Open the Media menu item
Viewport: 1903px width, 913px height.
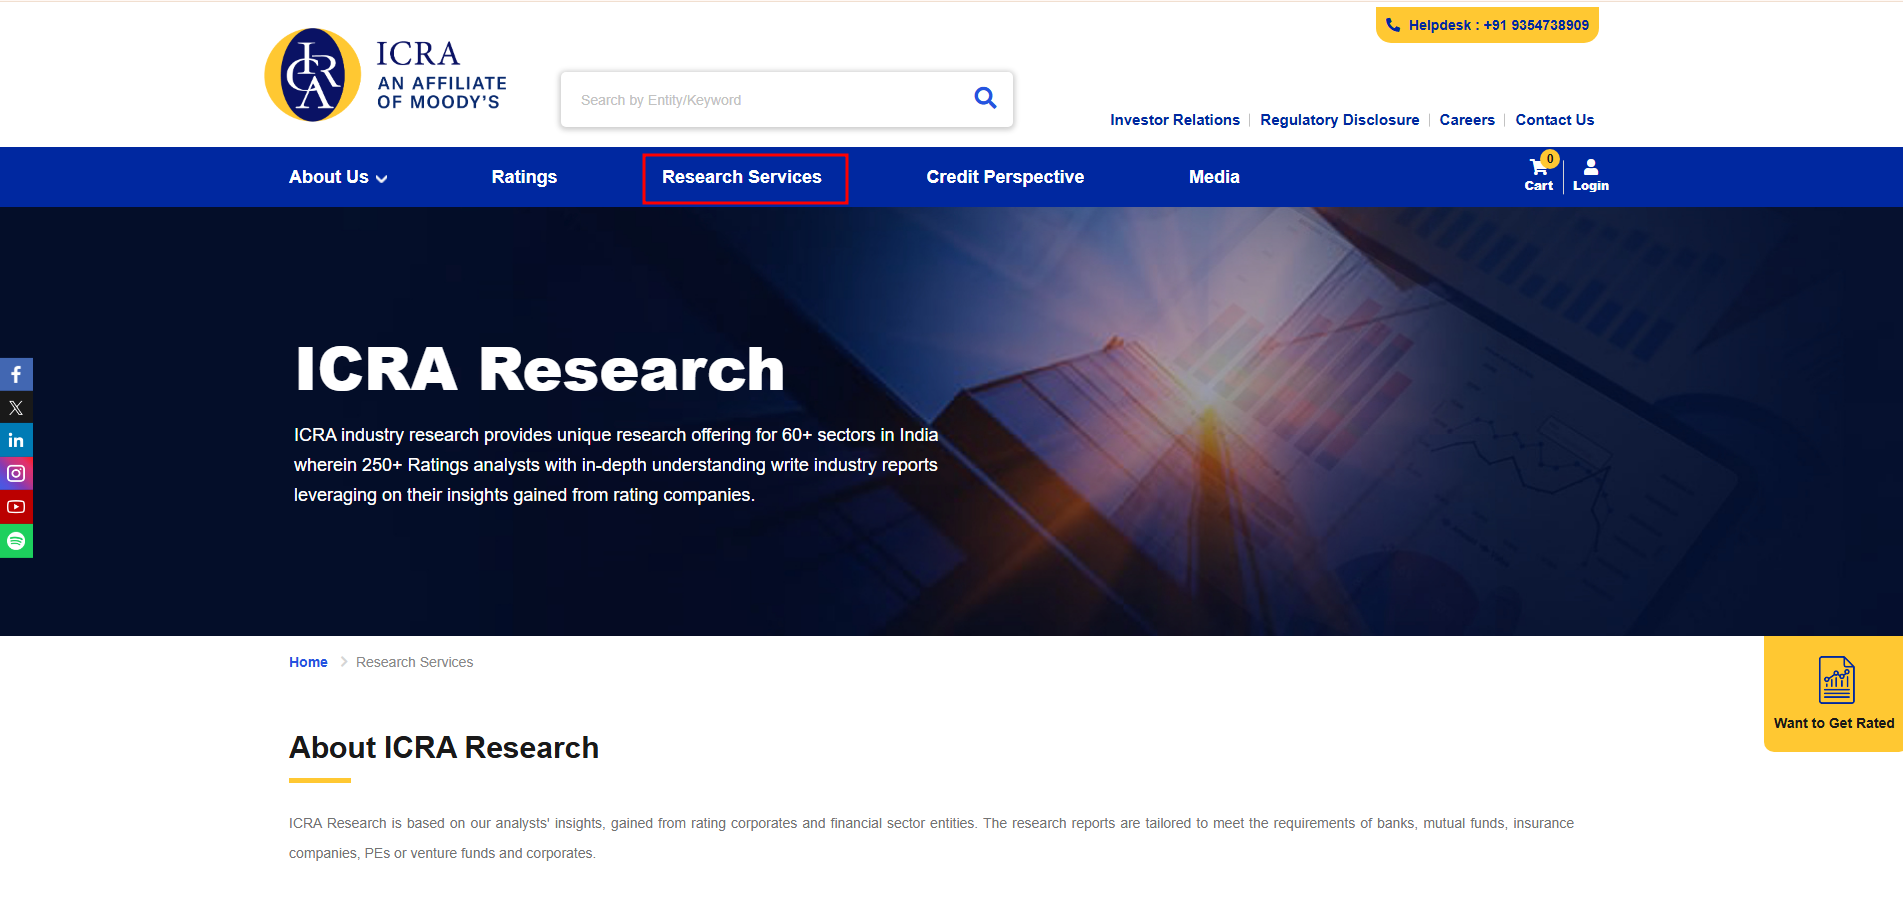point(1214,177)
